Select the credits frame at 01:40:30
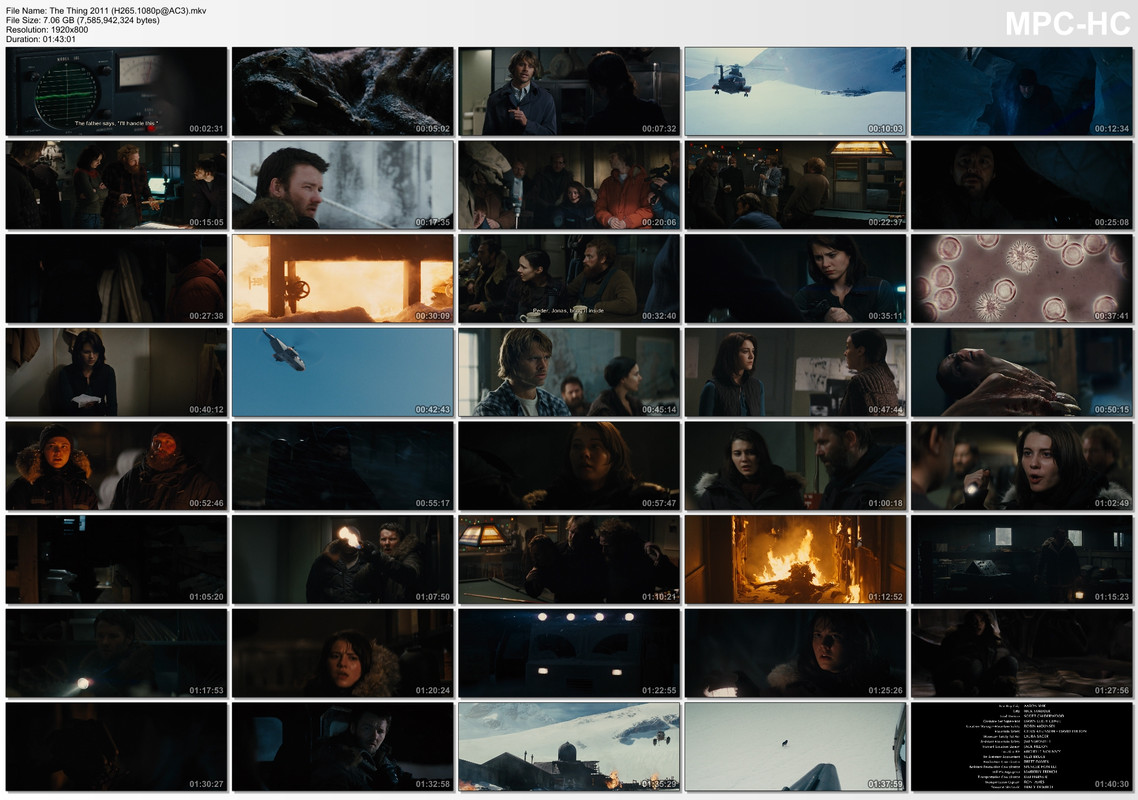 point(1022,747)
